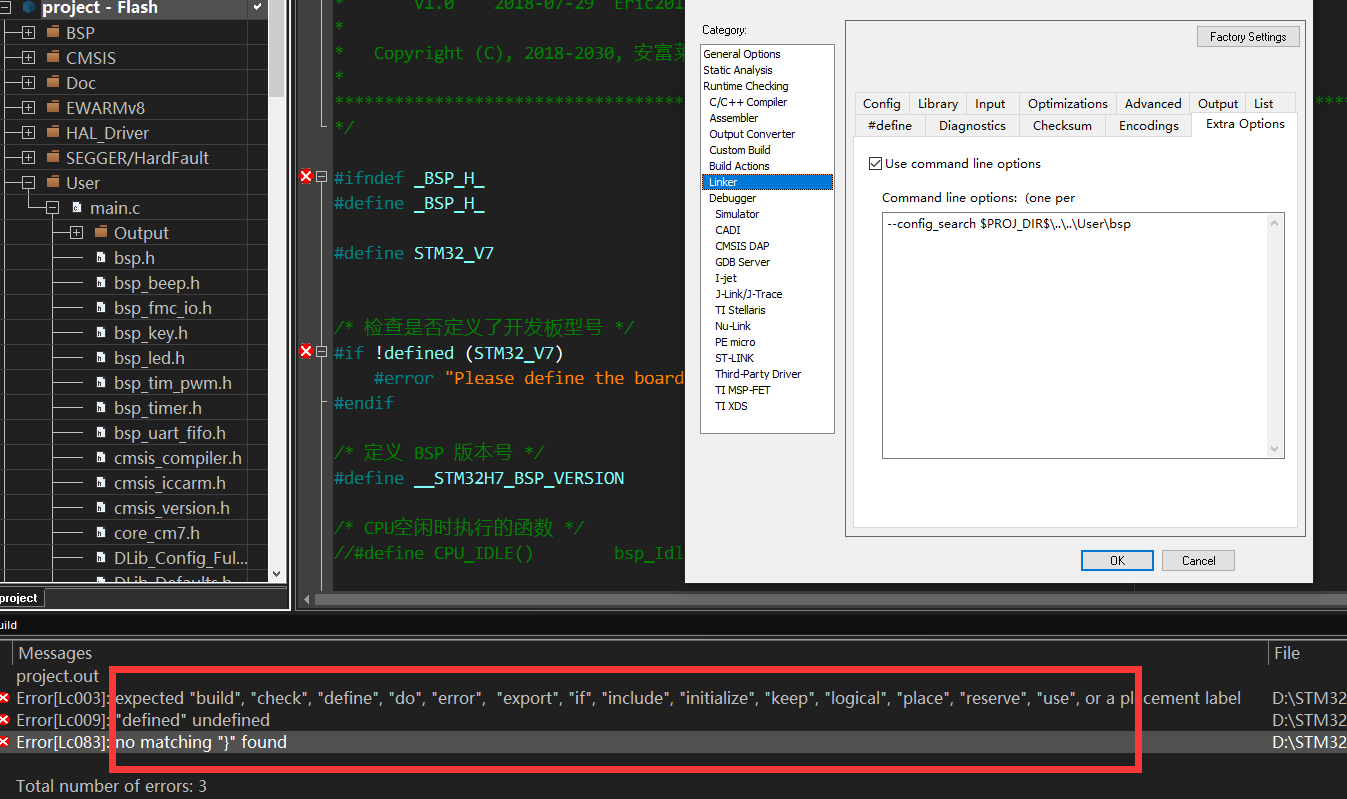Switch to the Checksum tab
Viewport: 1347px width, 799px height.
1062,125
